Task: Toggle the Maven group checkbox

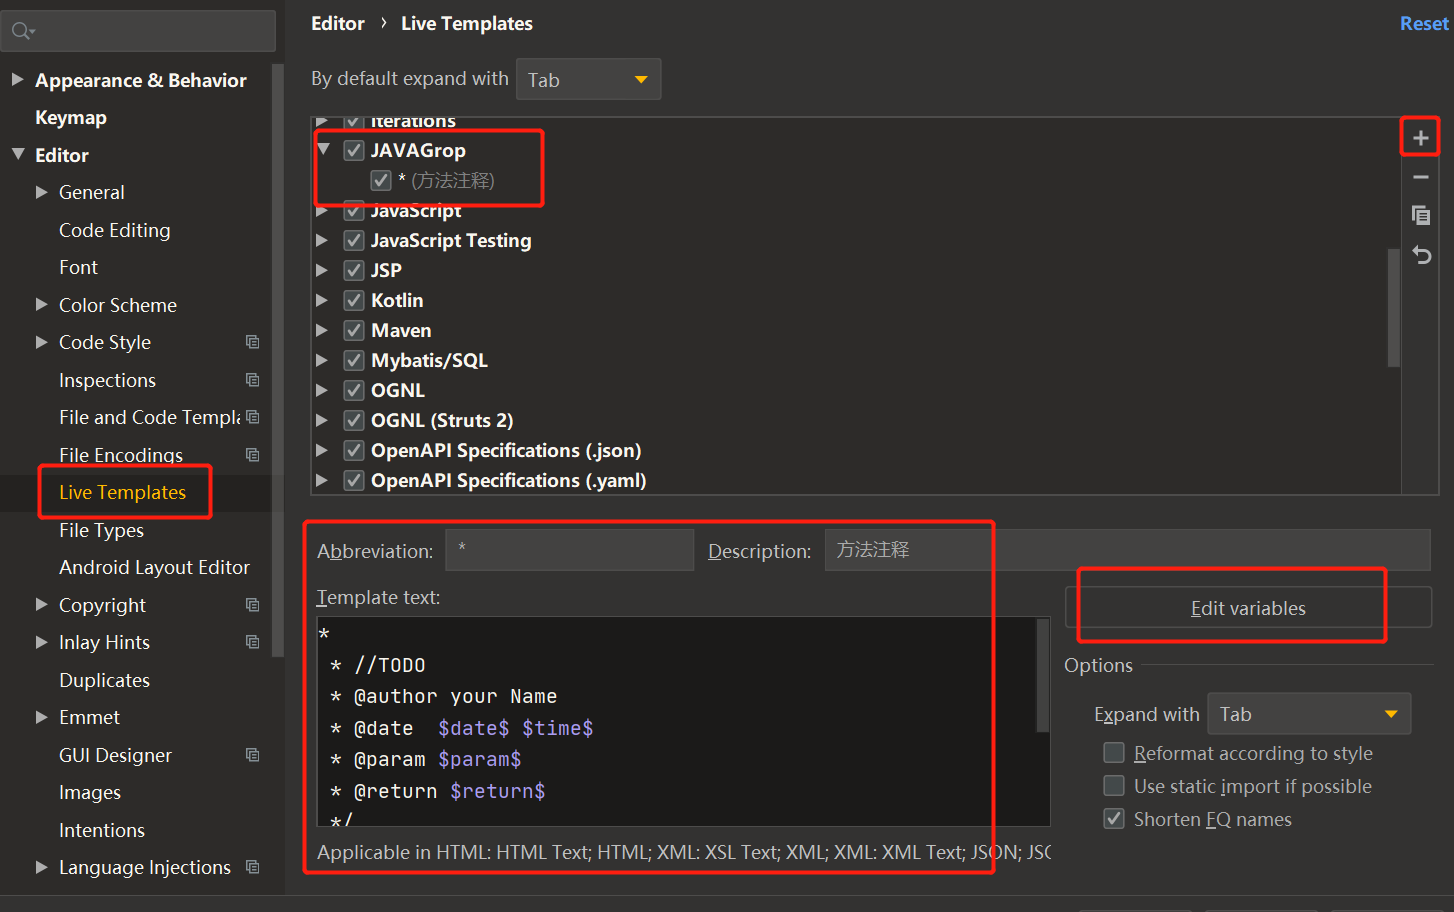Action: [354, 330]
